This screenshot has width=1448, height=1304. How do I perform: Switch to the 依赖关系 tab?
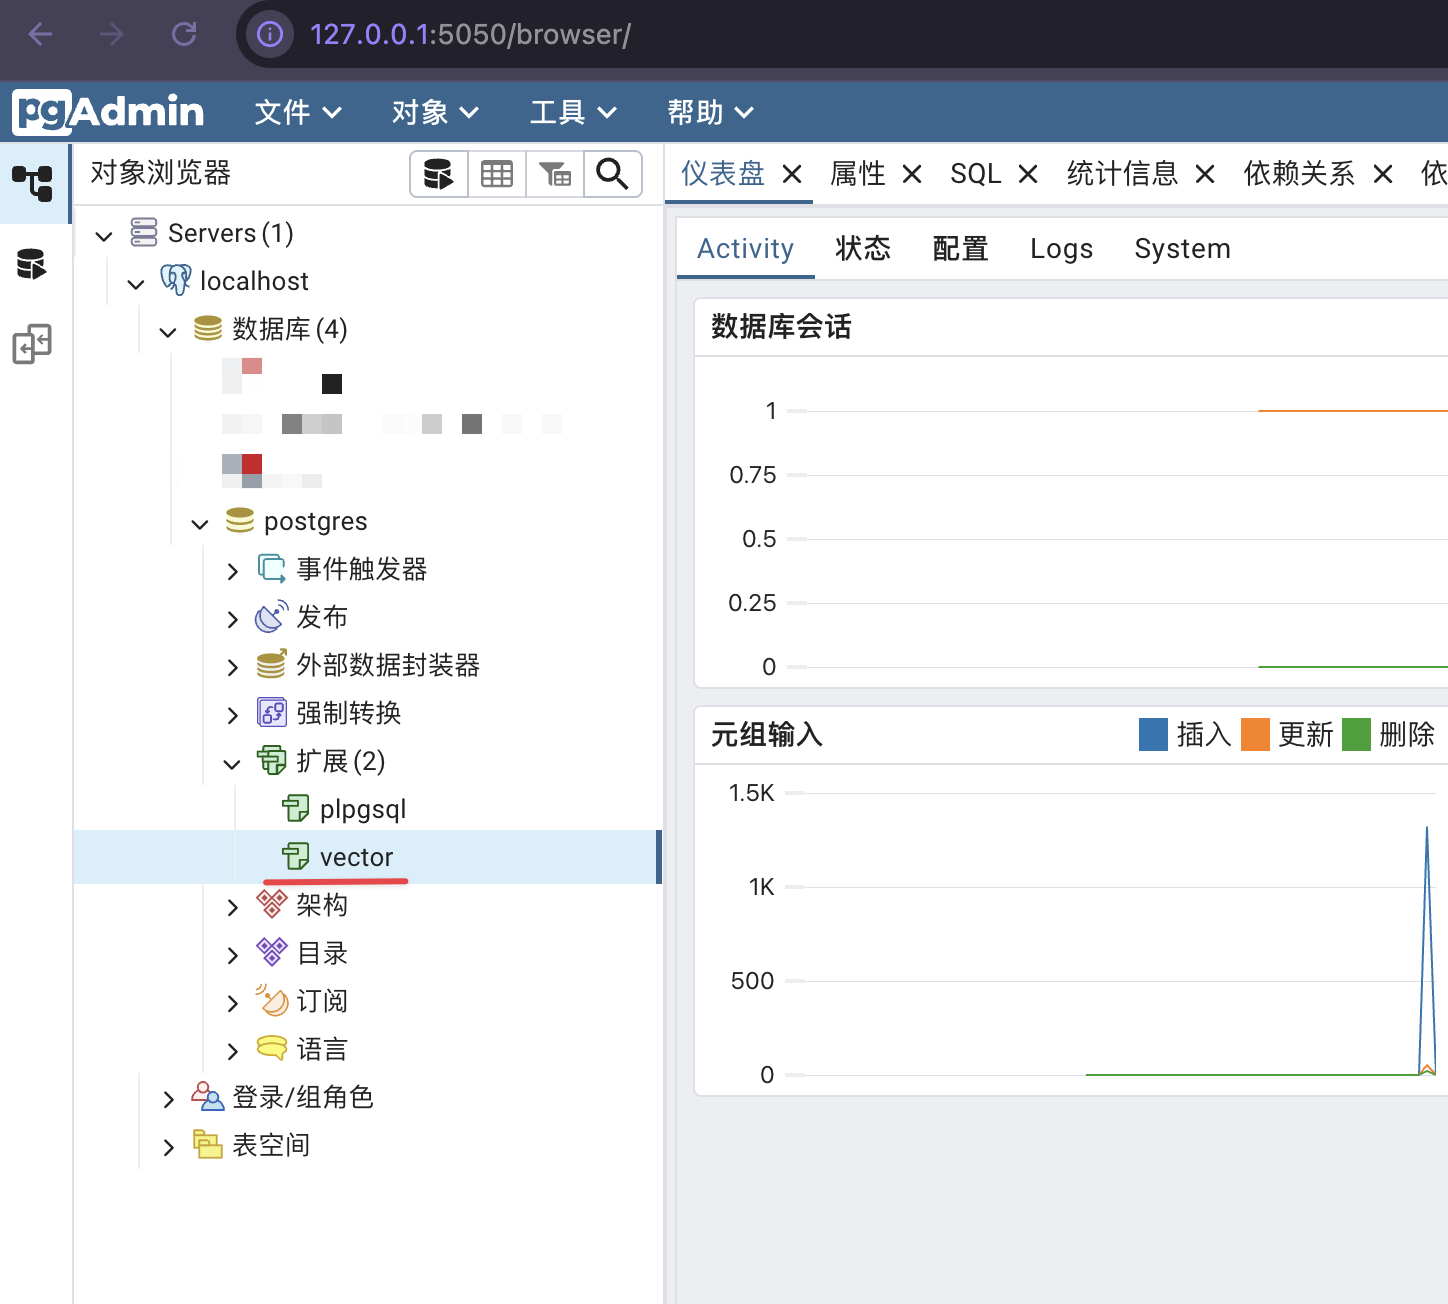1299,174
